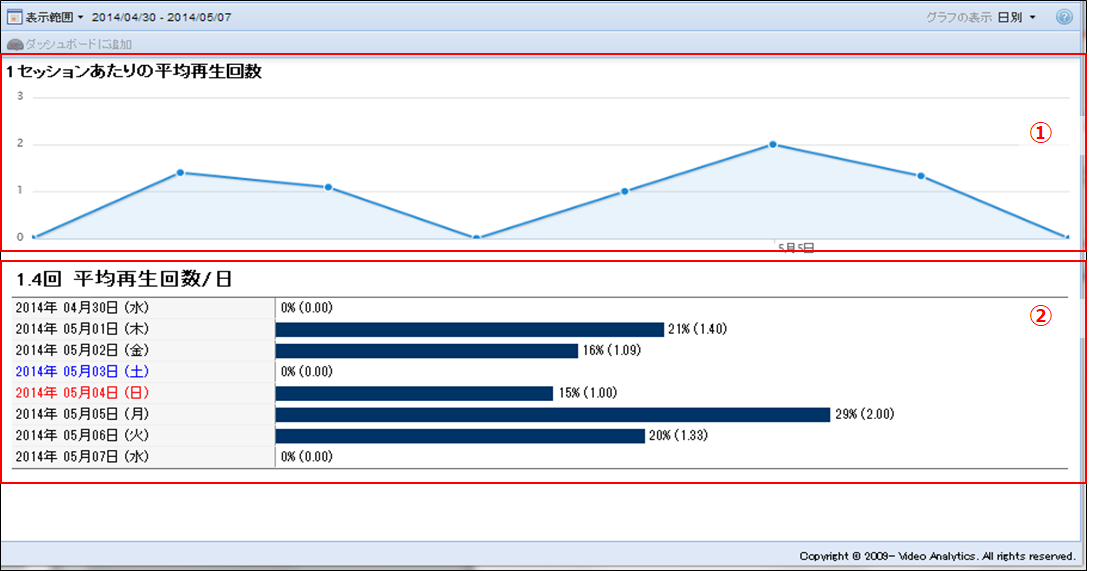The width and height of the screenshot is (1111, 571).
Task: Click the 5月5日 x-axis label
Action: coord(796,247)
